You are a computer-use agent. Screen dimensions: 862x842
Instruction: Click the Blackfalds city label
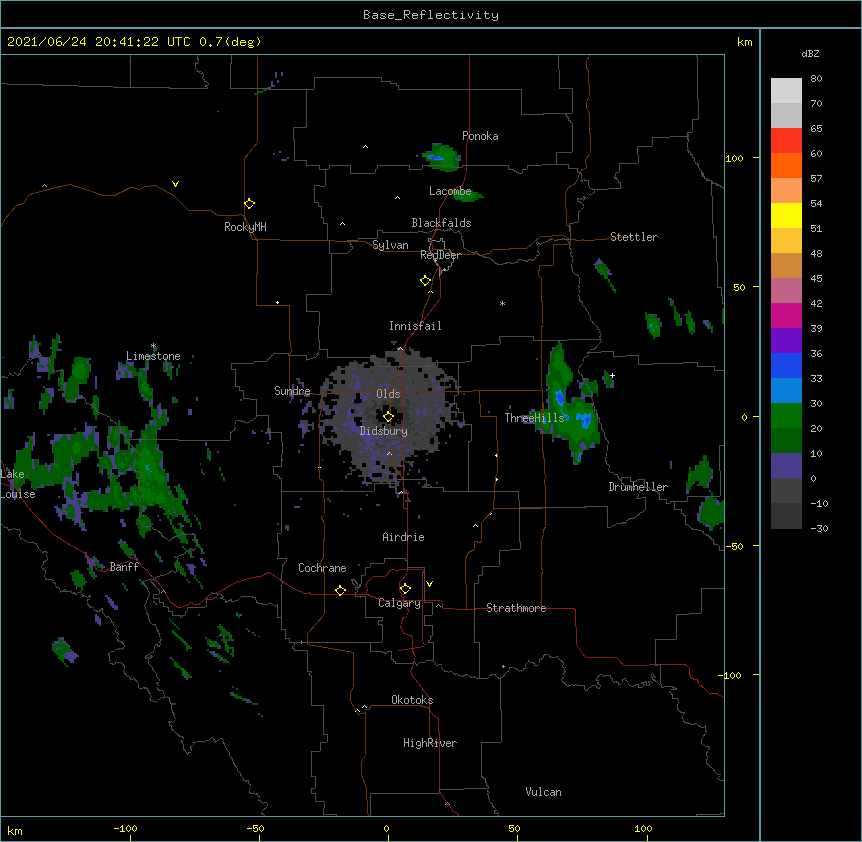tap(441, 223)
